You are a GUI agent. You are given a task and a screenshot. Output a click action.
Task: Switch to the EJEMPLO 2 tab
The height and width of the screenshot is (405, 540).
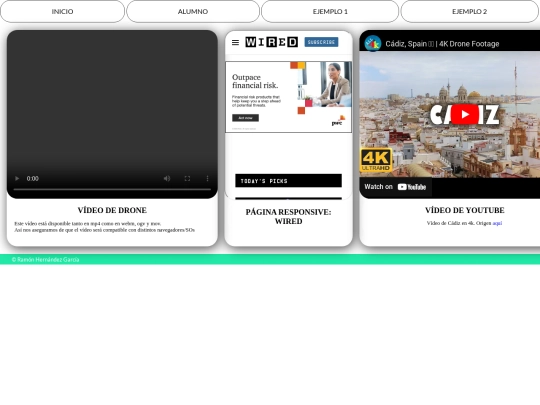[x=469, y=11]
